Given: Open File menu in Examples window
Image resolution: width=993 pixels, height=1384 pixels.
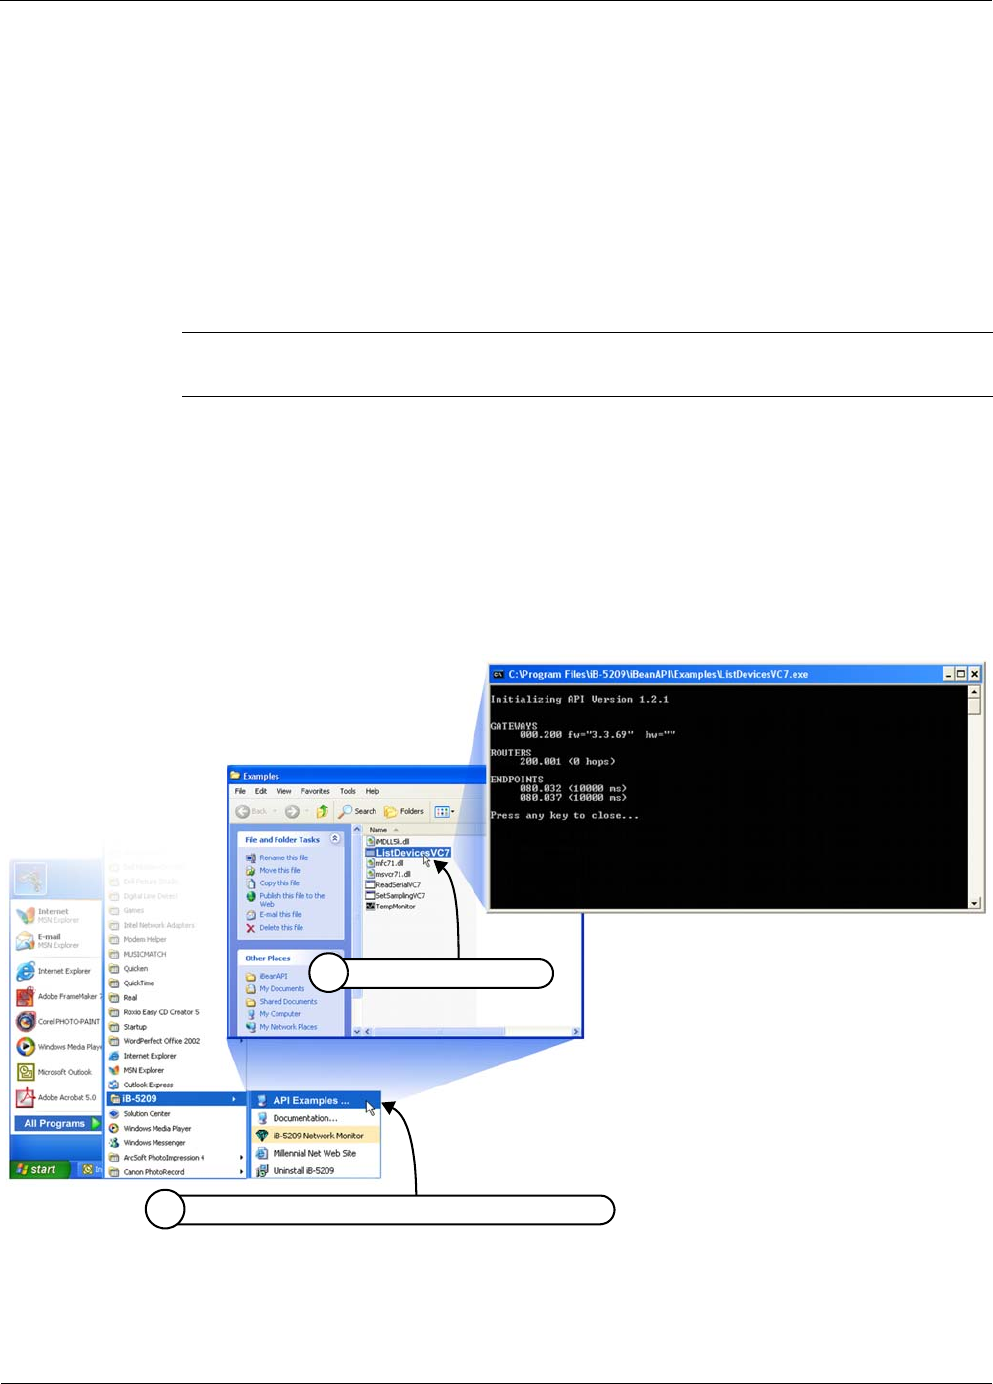Looking at the screenshot, I should 240,791.
